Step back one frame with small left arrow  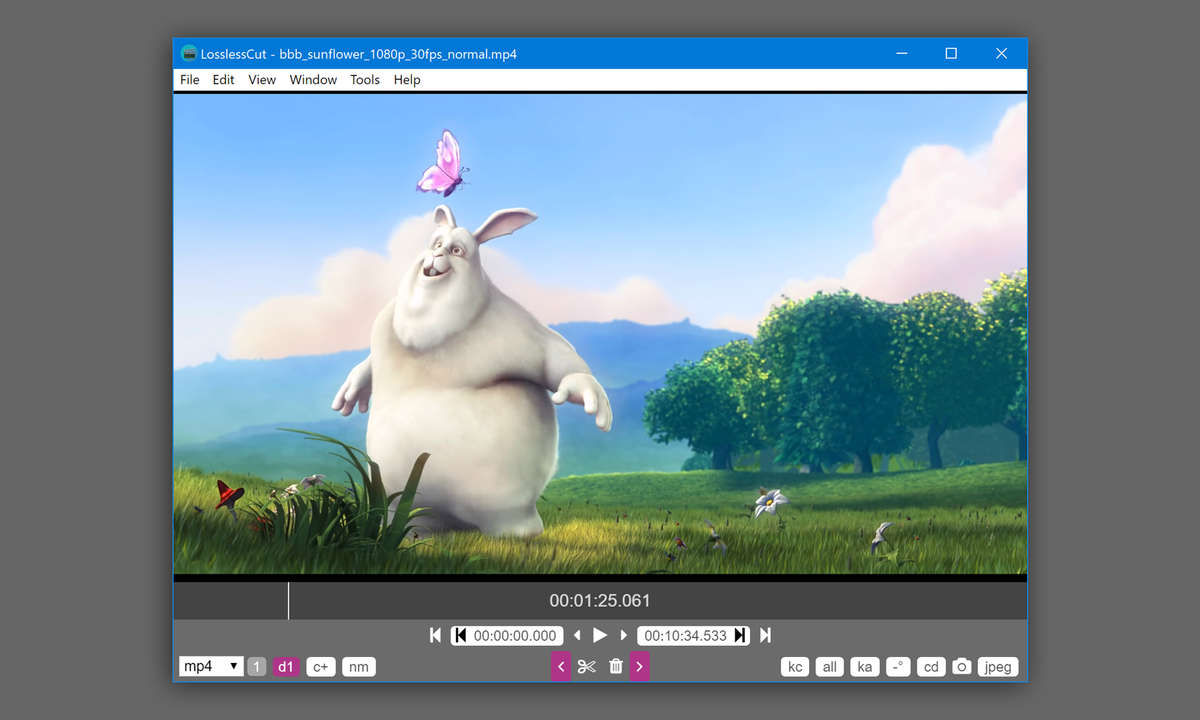tap(577, 635)
